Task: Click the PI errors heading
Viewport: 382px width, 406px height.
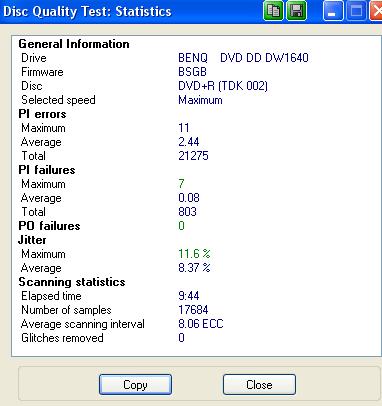Action: [x=42, y=114]
